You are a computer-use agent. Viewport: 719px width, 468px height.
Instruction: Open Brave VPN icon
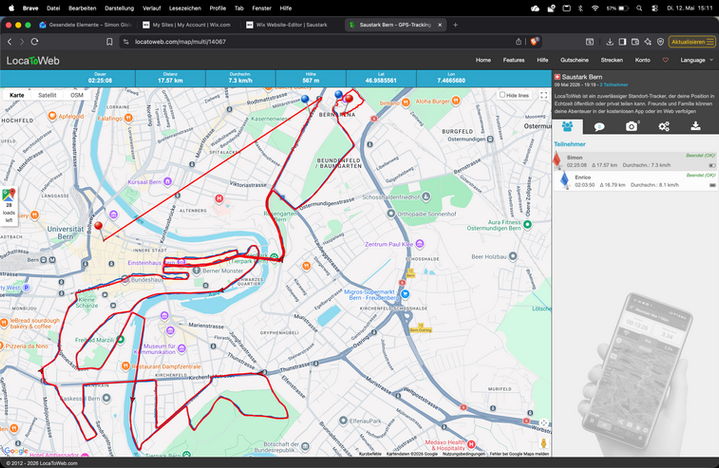tap(660, 42)
